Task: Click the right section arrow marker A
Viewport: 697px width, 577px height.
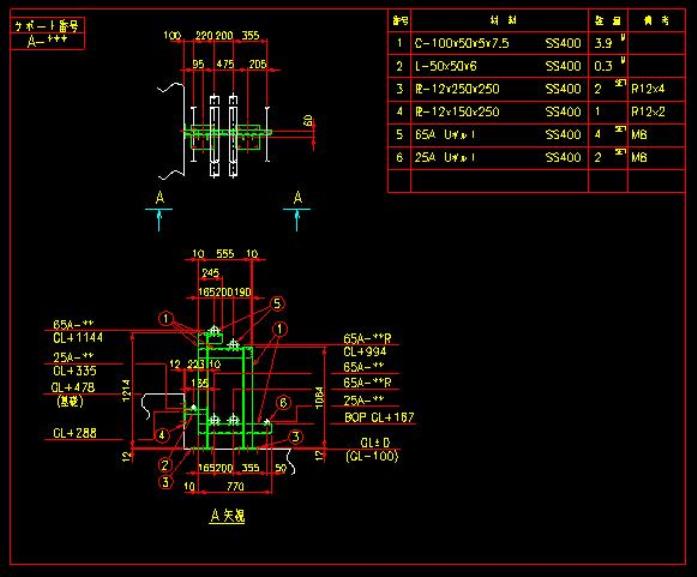Action: 297,200
